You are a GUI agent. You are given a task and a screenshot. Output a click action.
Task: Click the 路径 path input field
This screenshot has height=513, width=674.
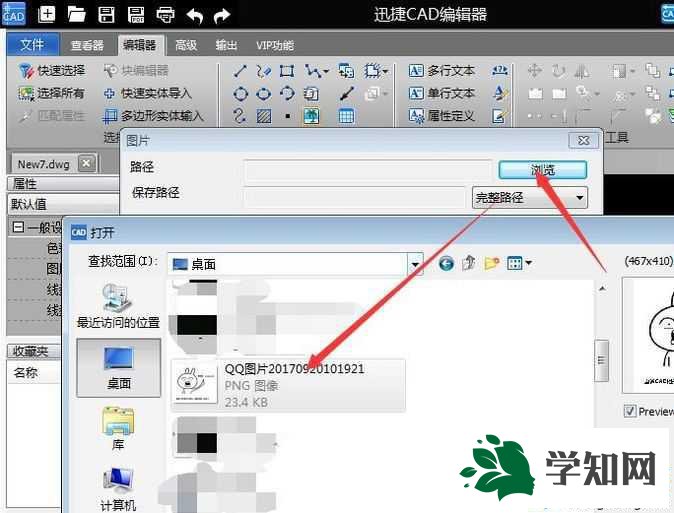click(x=368, y=170)
